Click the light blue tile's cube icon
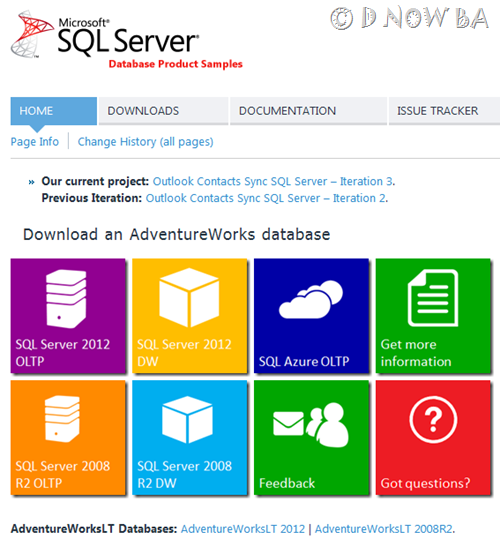This screenshot has height=539, width=500. [187, 420]
